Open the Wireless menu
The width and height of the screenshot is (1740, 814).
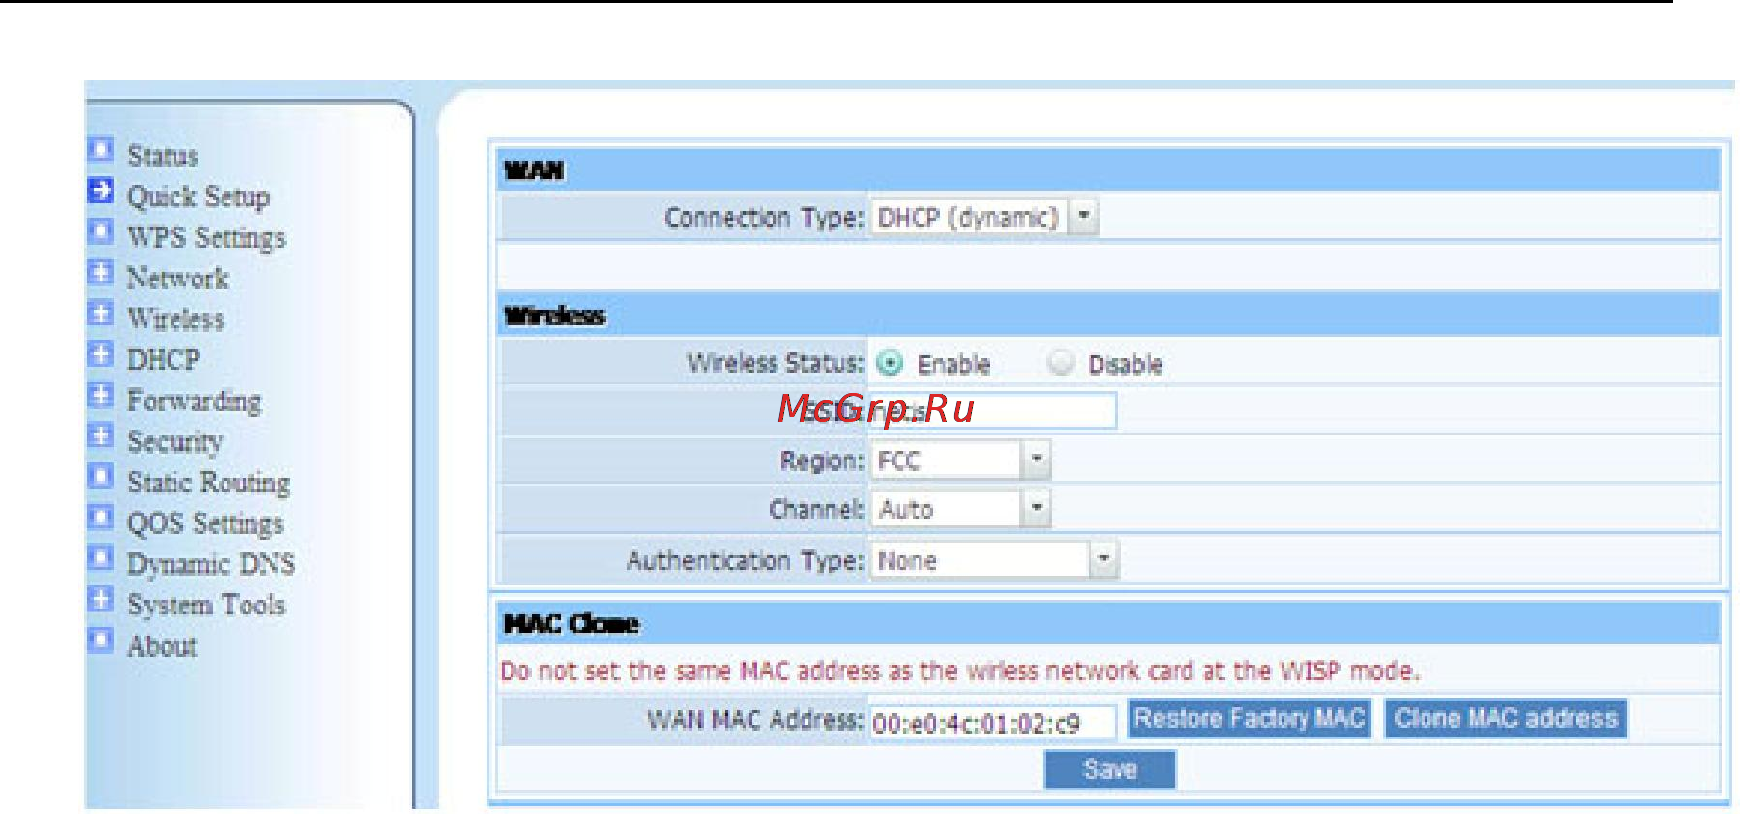(175, 319)
